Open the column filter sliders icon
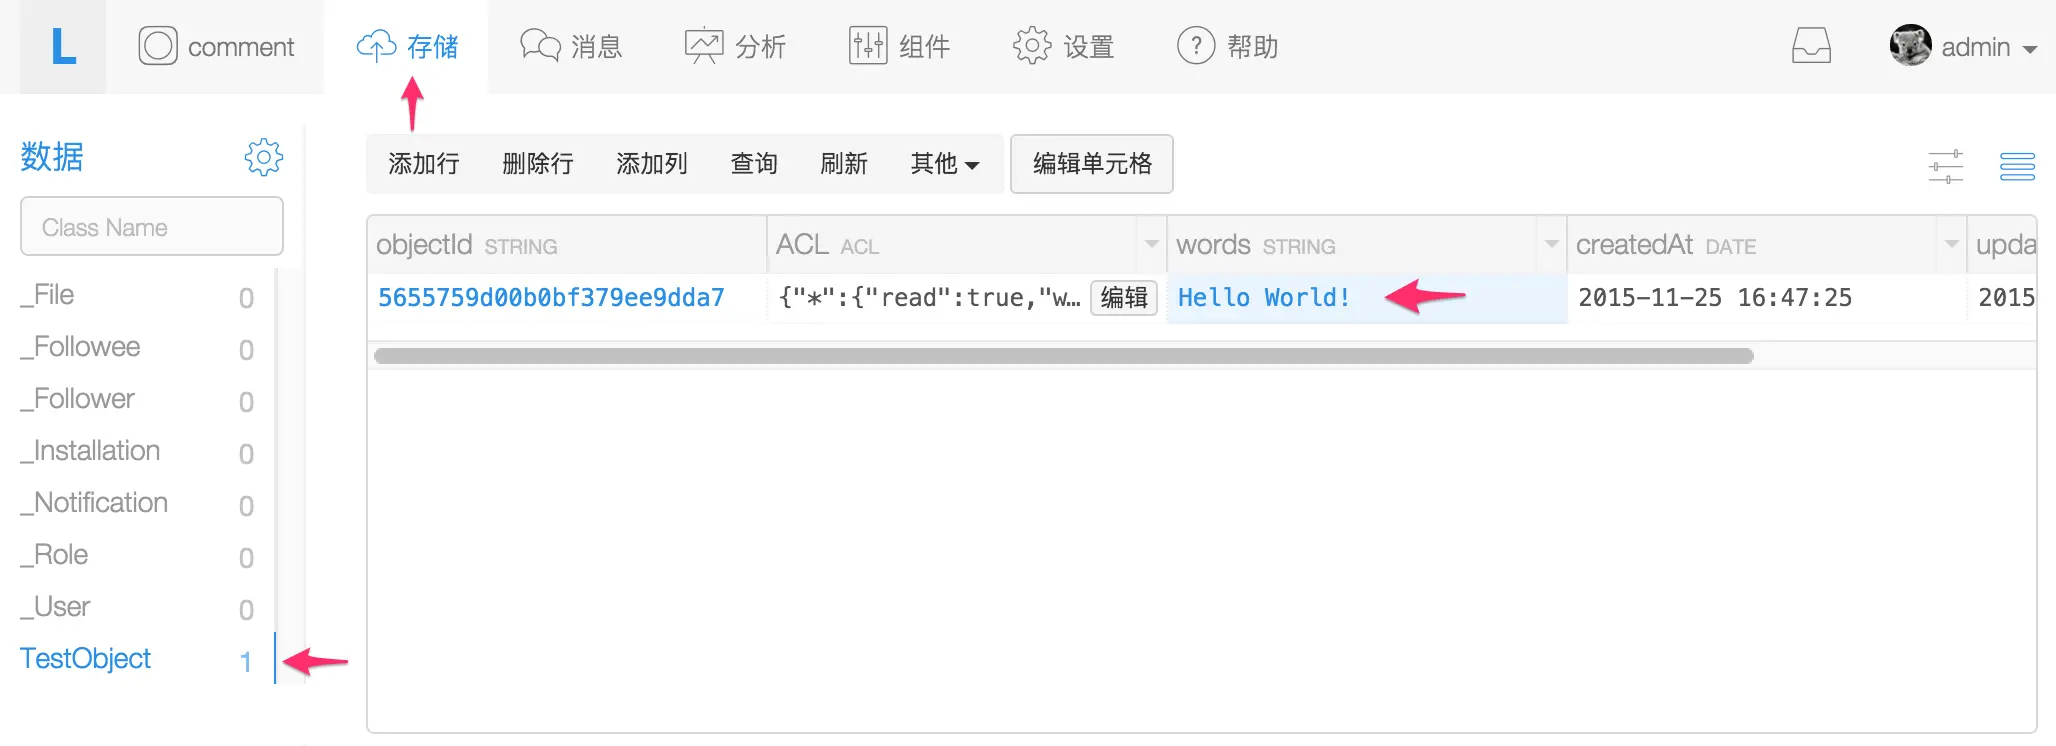Viewport: 2056px width, 746px height. pos(1946,166)
